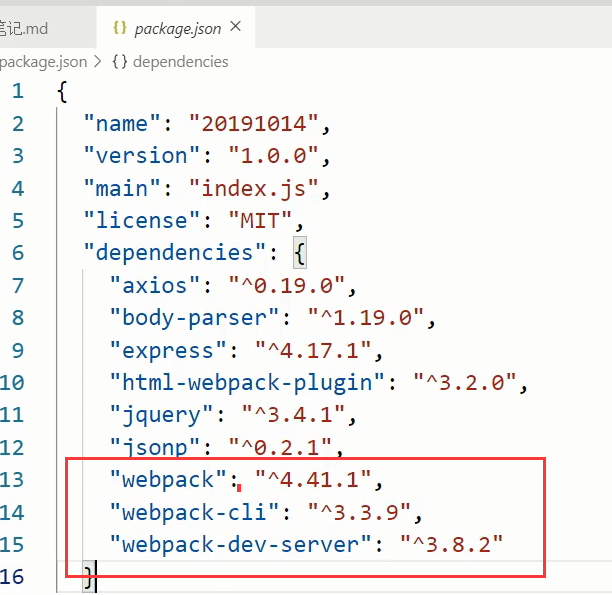The image size is (612, 595).
Task: Click the "license" key
Action: tap(142, 221)
